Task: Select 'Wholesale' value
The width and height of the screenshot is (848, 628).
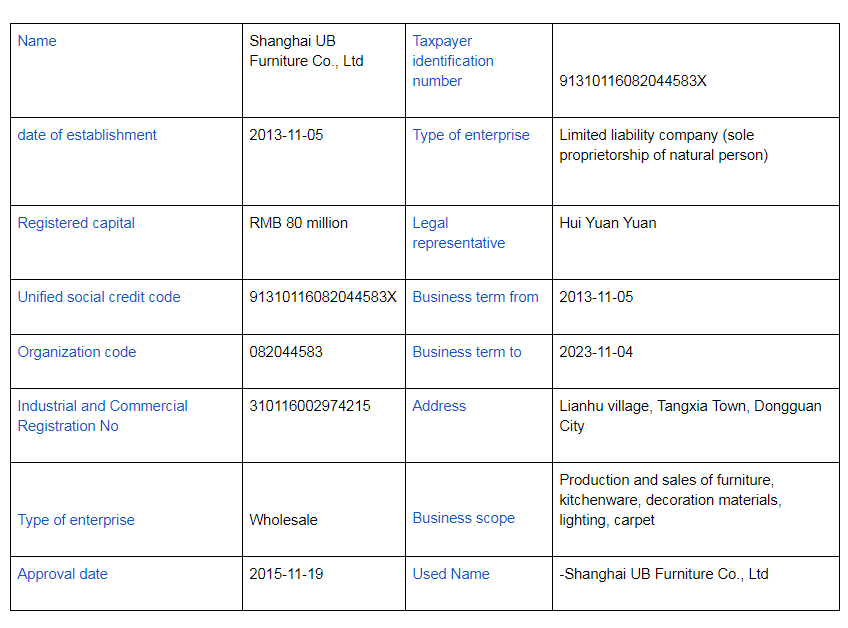Action: pyautogui.click(x=283, y=520)
